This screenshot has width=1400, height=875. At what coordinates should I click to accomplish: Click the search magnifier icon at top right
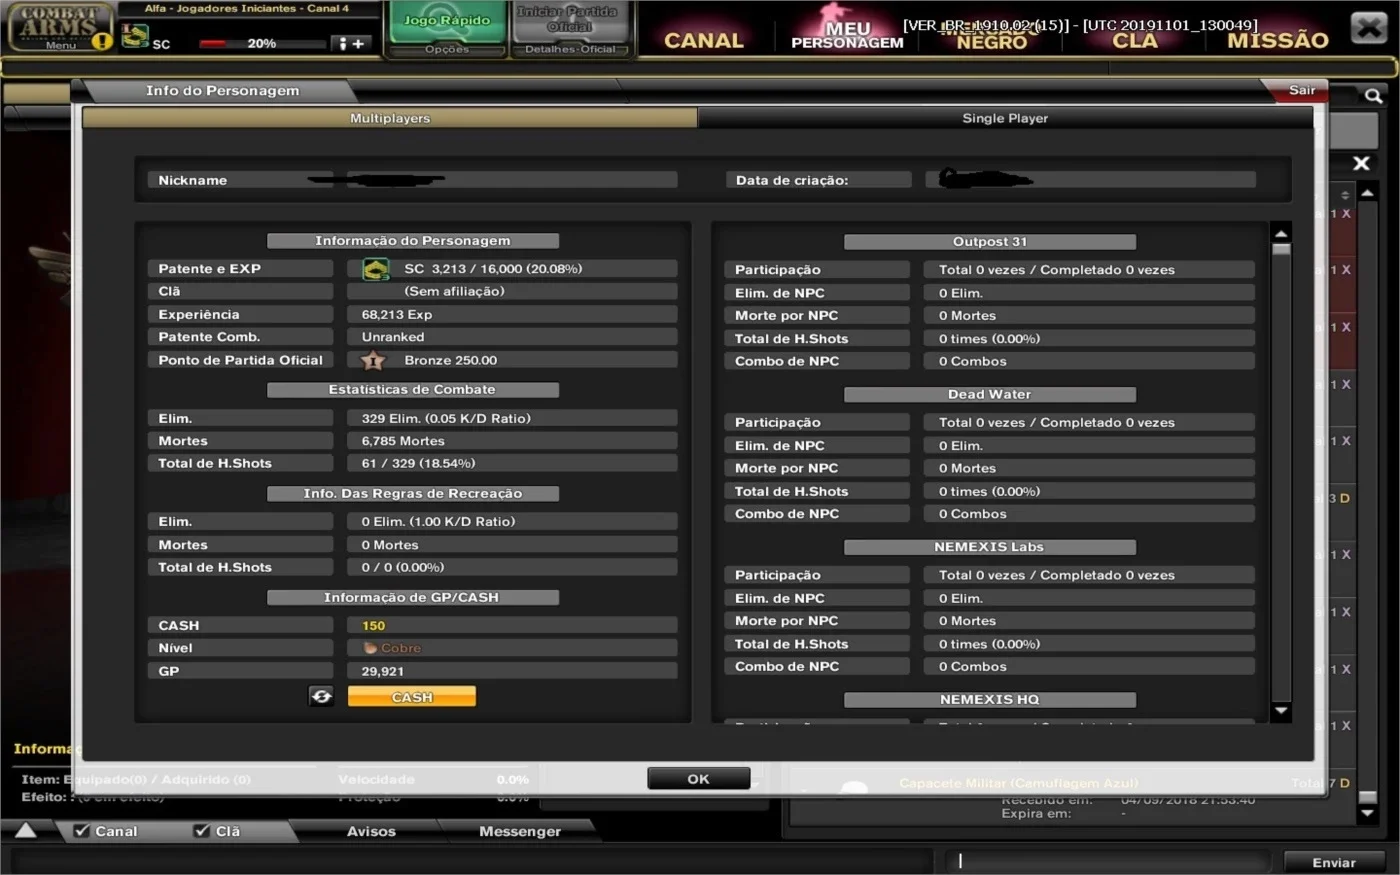point(1374,96)
